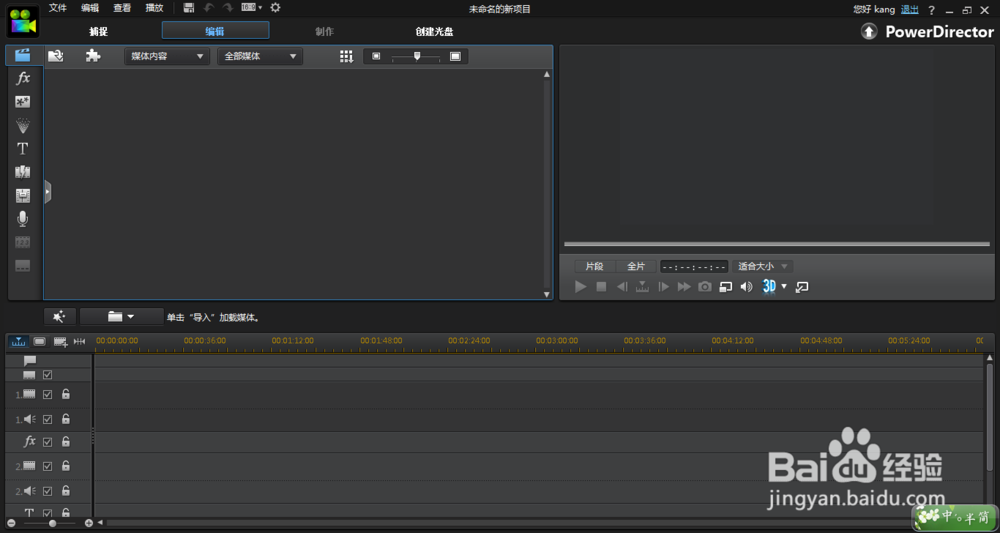
Task: Open preferences with the gear icon
Action: 276,8
